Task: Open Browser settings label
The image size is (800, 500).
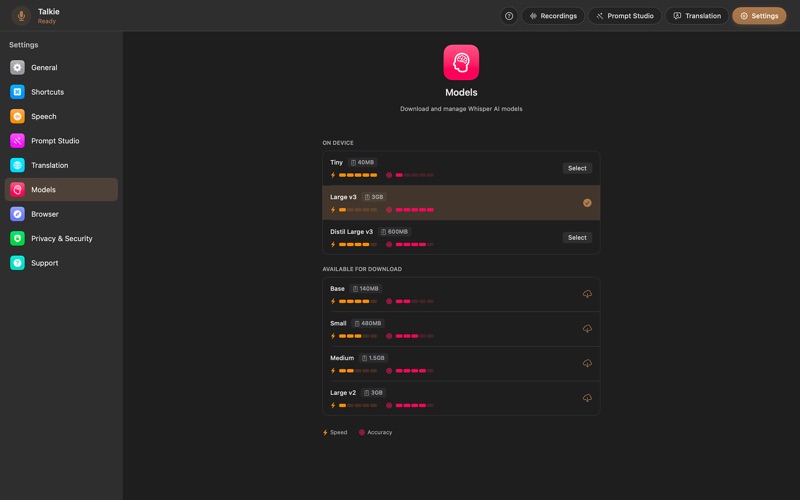Action: tap(45, 214)
